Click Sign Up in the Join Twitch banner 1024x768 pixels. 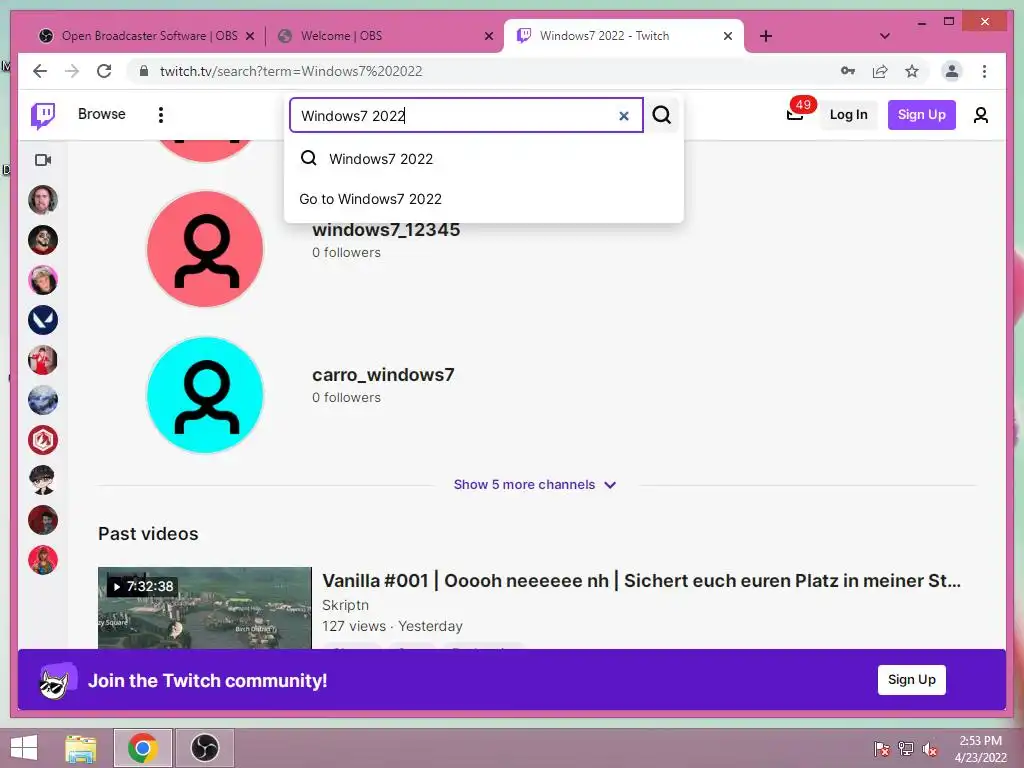(912, 680)
